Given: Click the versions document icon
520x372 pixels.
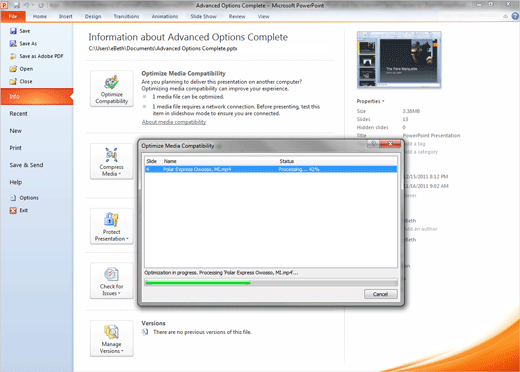Looking at the screenshot, I should click(145, 332).
